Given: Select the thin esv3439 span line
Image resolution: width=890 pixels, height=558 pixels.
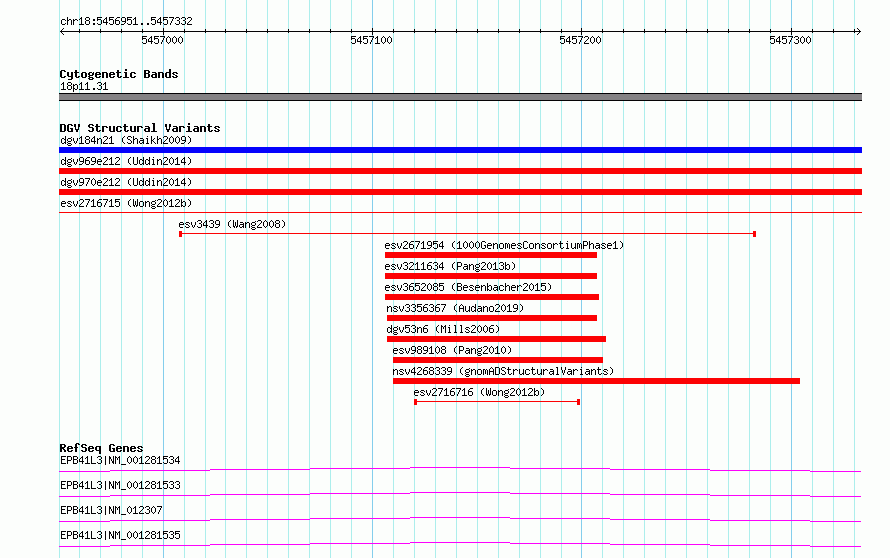Looking at the screenshot, I should point(467,234).
